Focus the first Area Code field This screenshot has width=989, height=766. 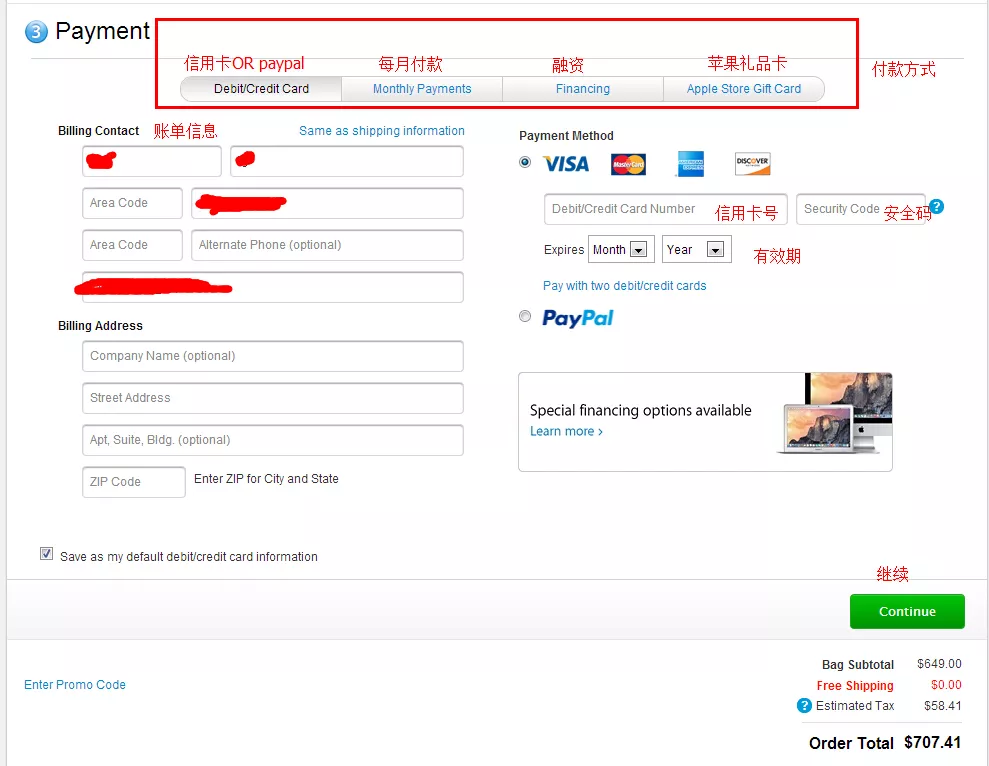(x=132, y=203)
